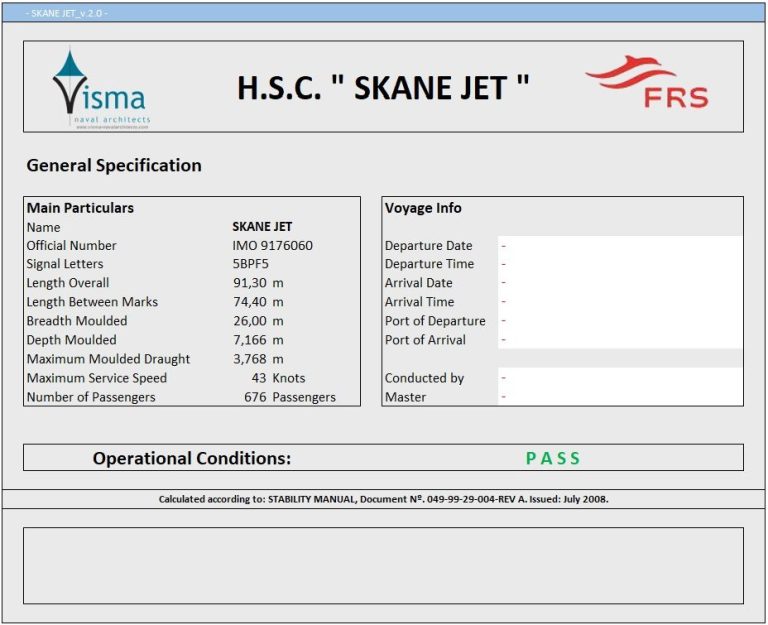Click the green PASS status text

click(x=552, y=458)
